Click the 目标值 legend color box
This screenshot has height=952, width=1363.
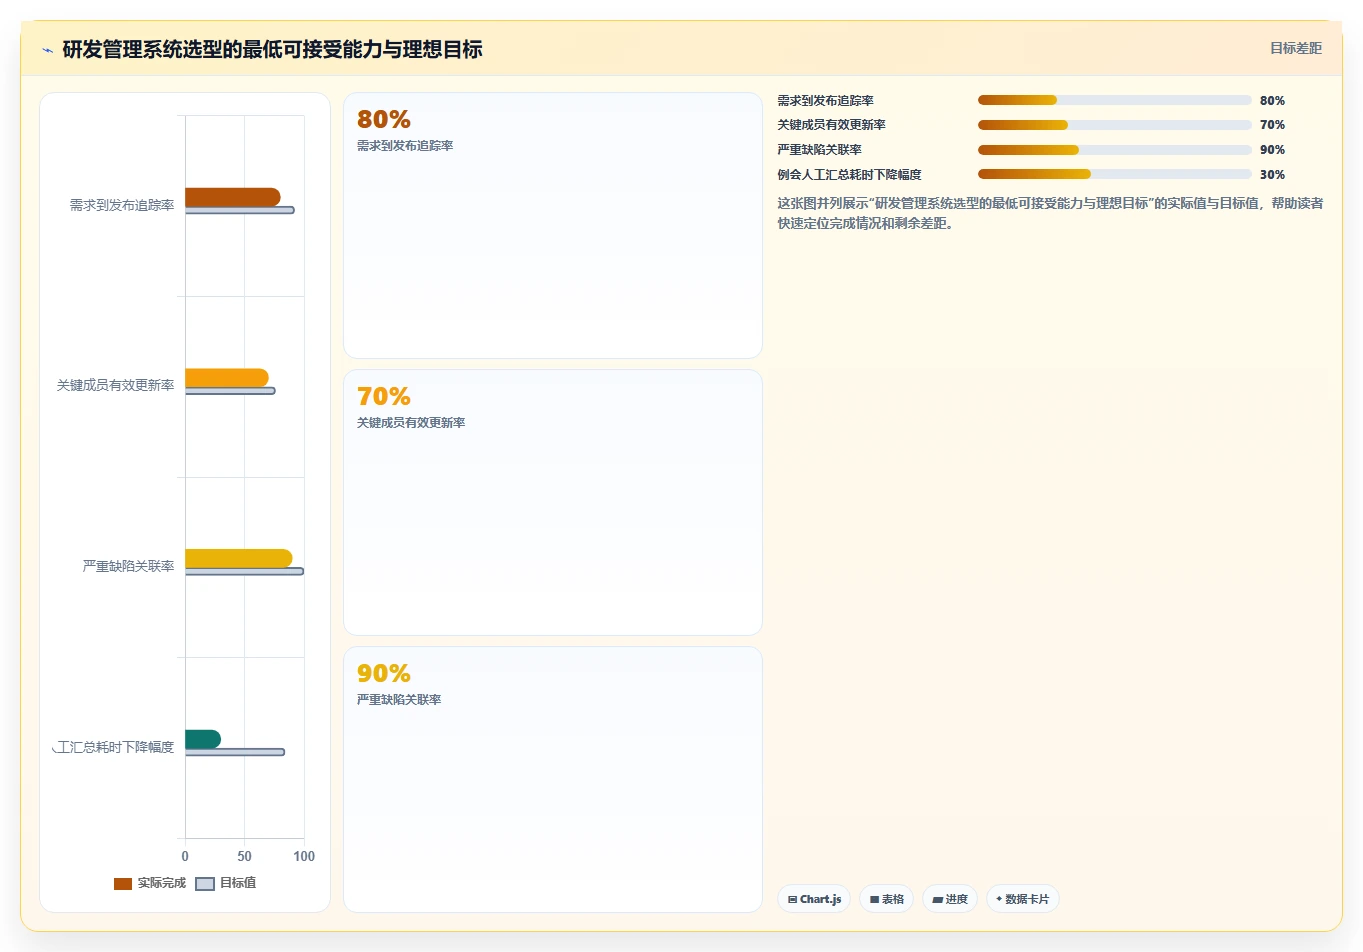(205, 884)
